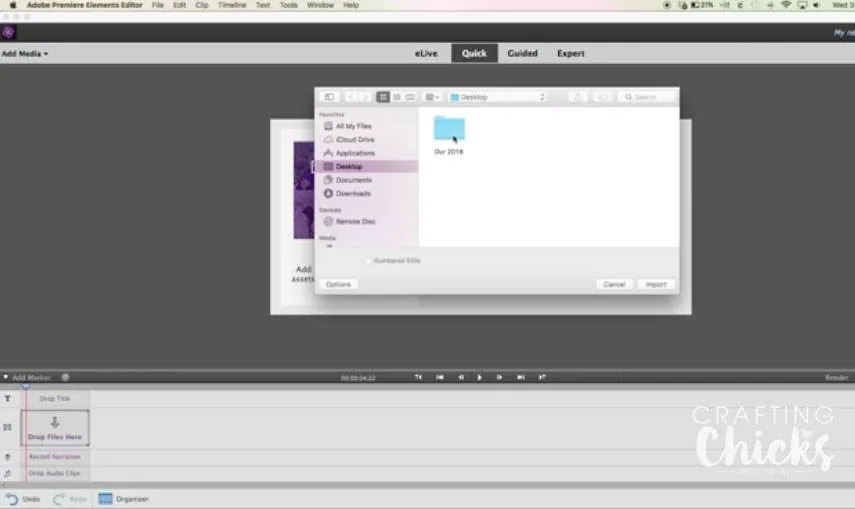Screen dimensions: 855x509
Task: Select column view in file dialog
Action: point(410,97)
